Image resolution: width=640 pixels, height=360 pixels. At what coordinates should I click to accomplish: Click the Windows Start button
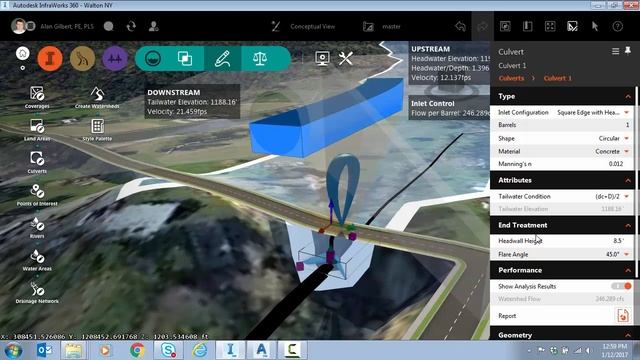click(13, 350)
